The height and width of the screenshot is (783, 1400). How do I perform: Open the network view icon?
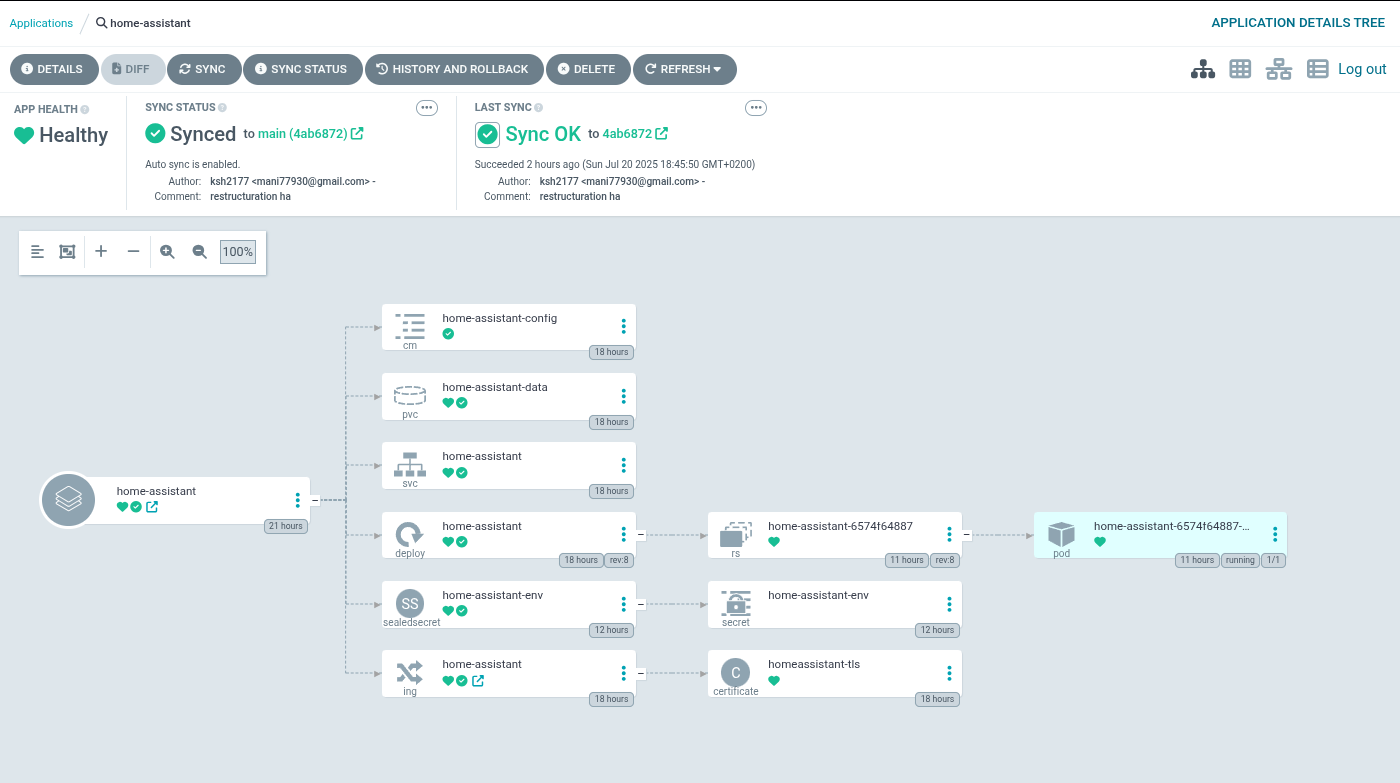coord(1278,69)
